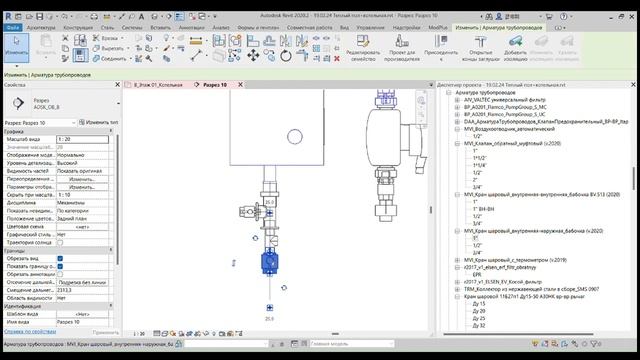
Task: Open the Файл (File) menu tab
Action: [x=13, y=28]
